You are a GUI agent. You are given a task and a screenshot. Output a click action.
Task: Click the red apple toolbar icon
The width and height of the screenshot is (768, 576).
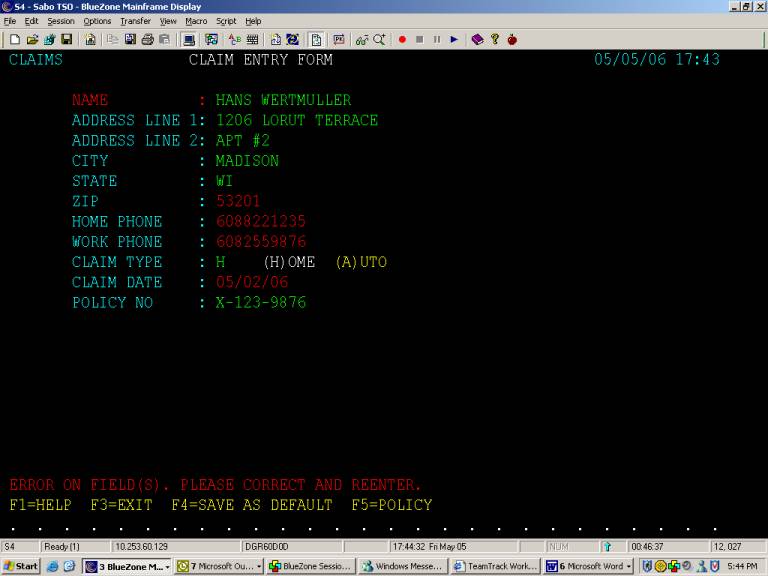pos(512,40)
